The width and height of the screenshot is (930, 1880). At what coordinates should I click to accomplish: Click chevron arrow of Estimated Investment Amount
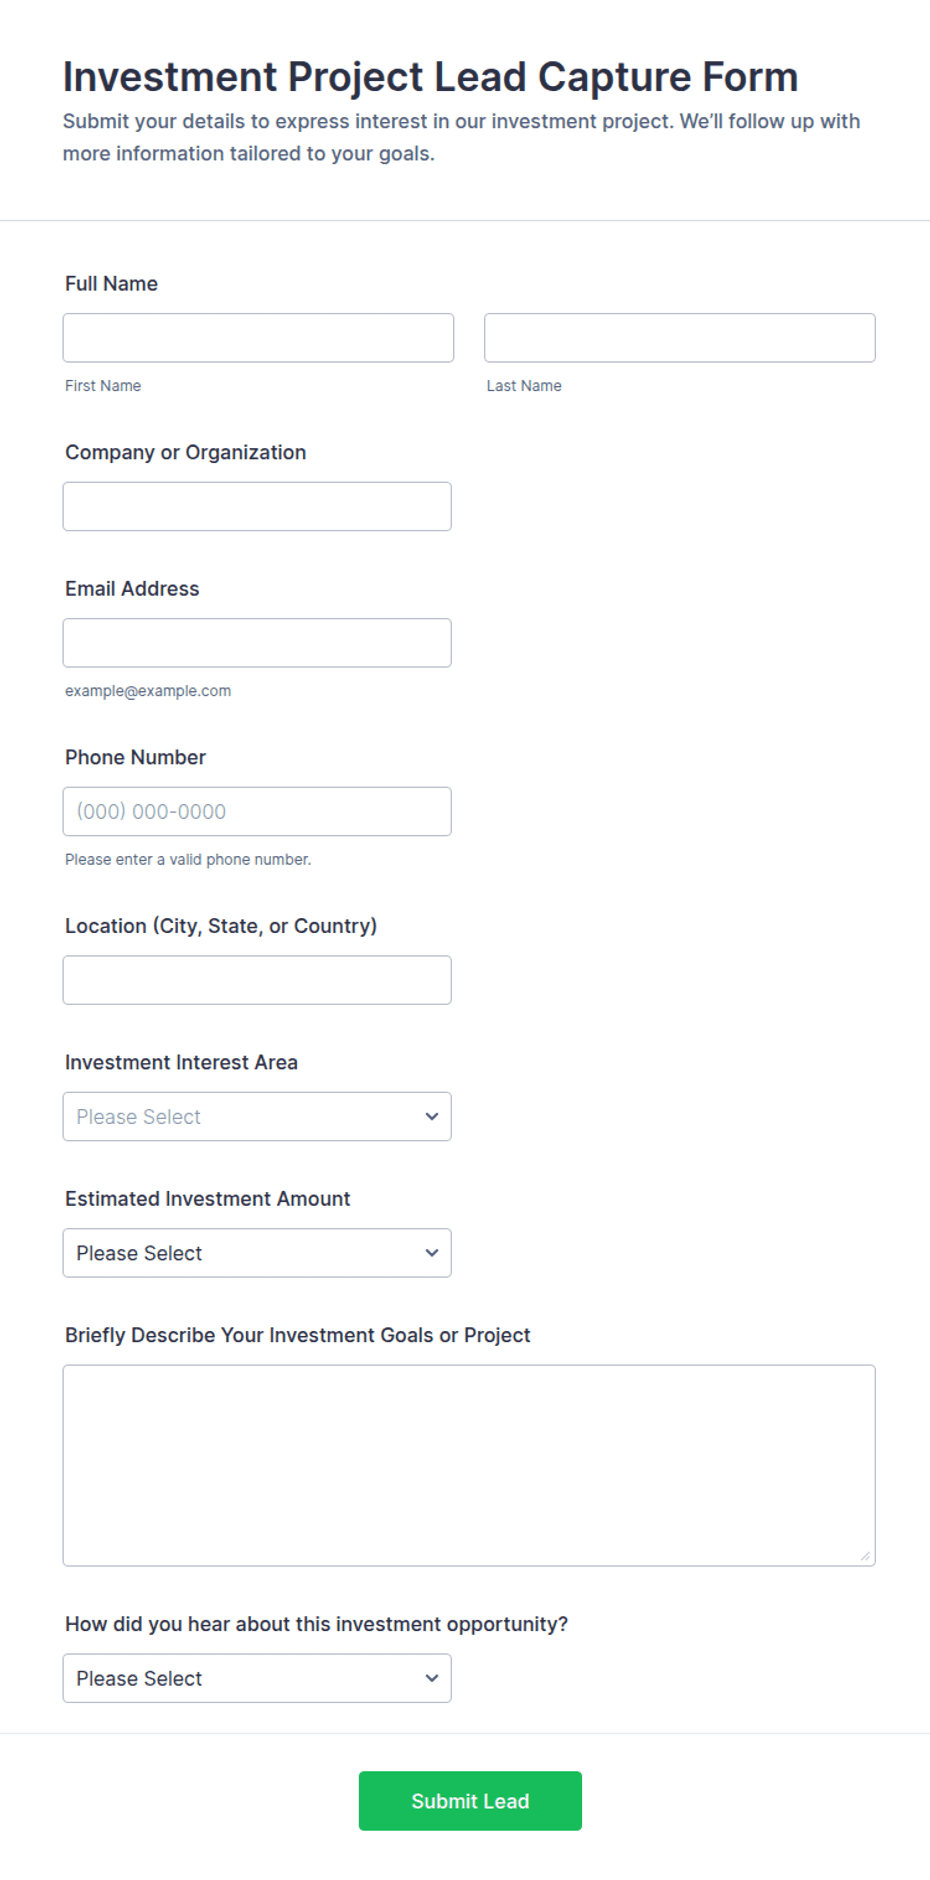pyautogui.click(x=432, y=1253)
